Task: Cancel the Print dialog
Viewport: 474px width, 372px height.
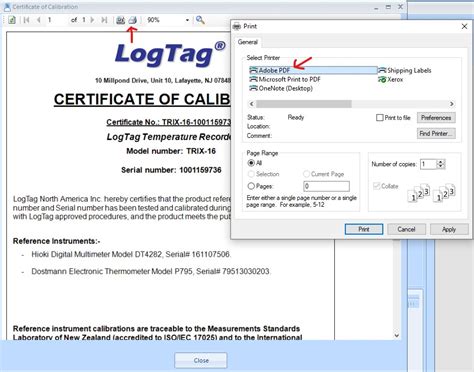Action: click(x=406, y=229)
